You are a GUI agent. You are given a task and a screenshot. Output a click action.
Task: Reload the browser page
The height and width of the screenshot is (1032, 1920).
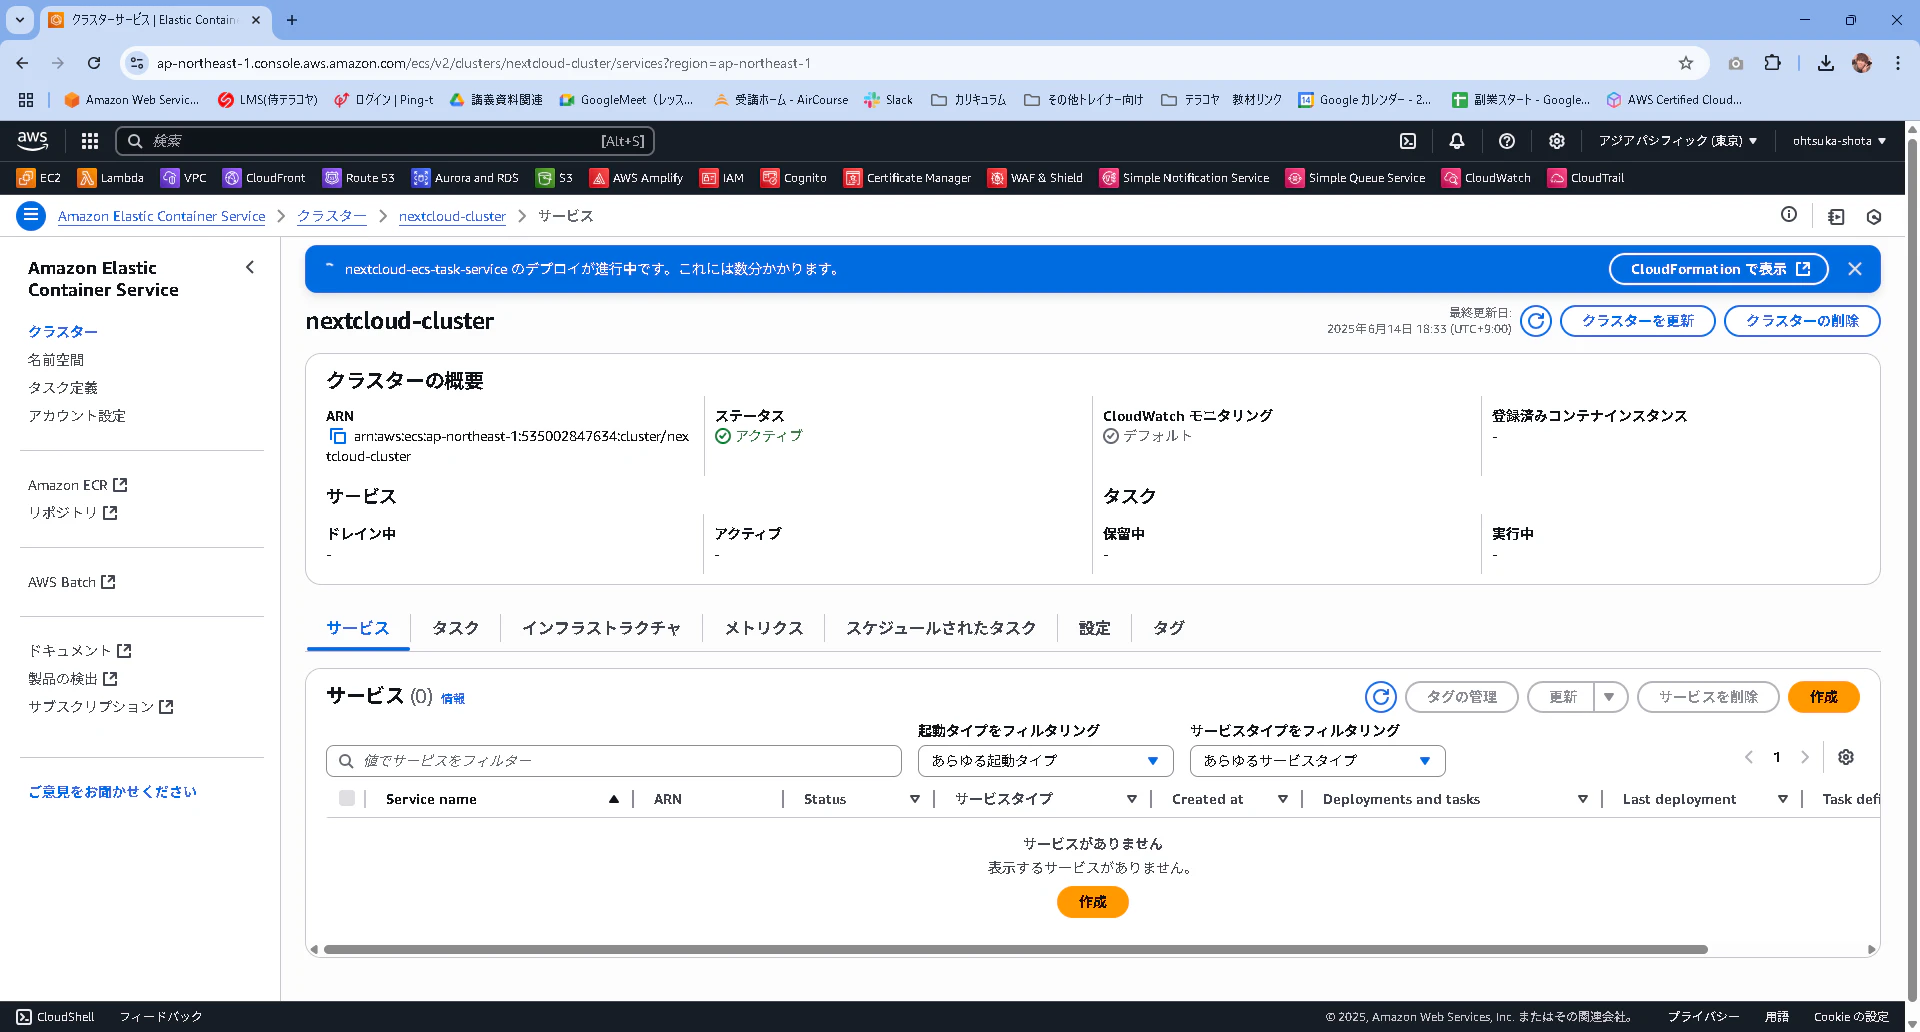click(94, 63)
